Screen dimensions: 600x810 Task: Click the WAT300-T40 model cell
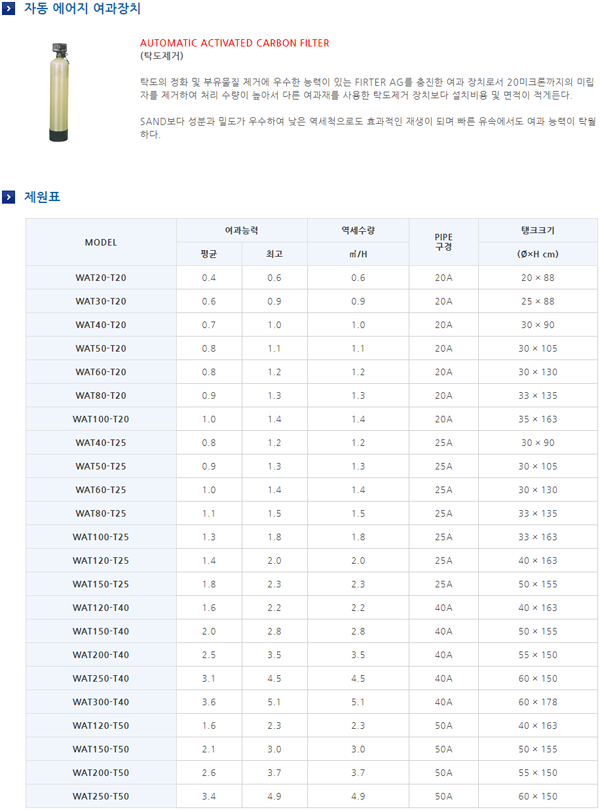[x=100, y=702]
